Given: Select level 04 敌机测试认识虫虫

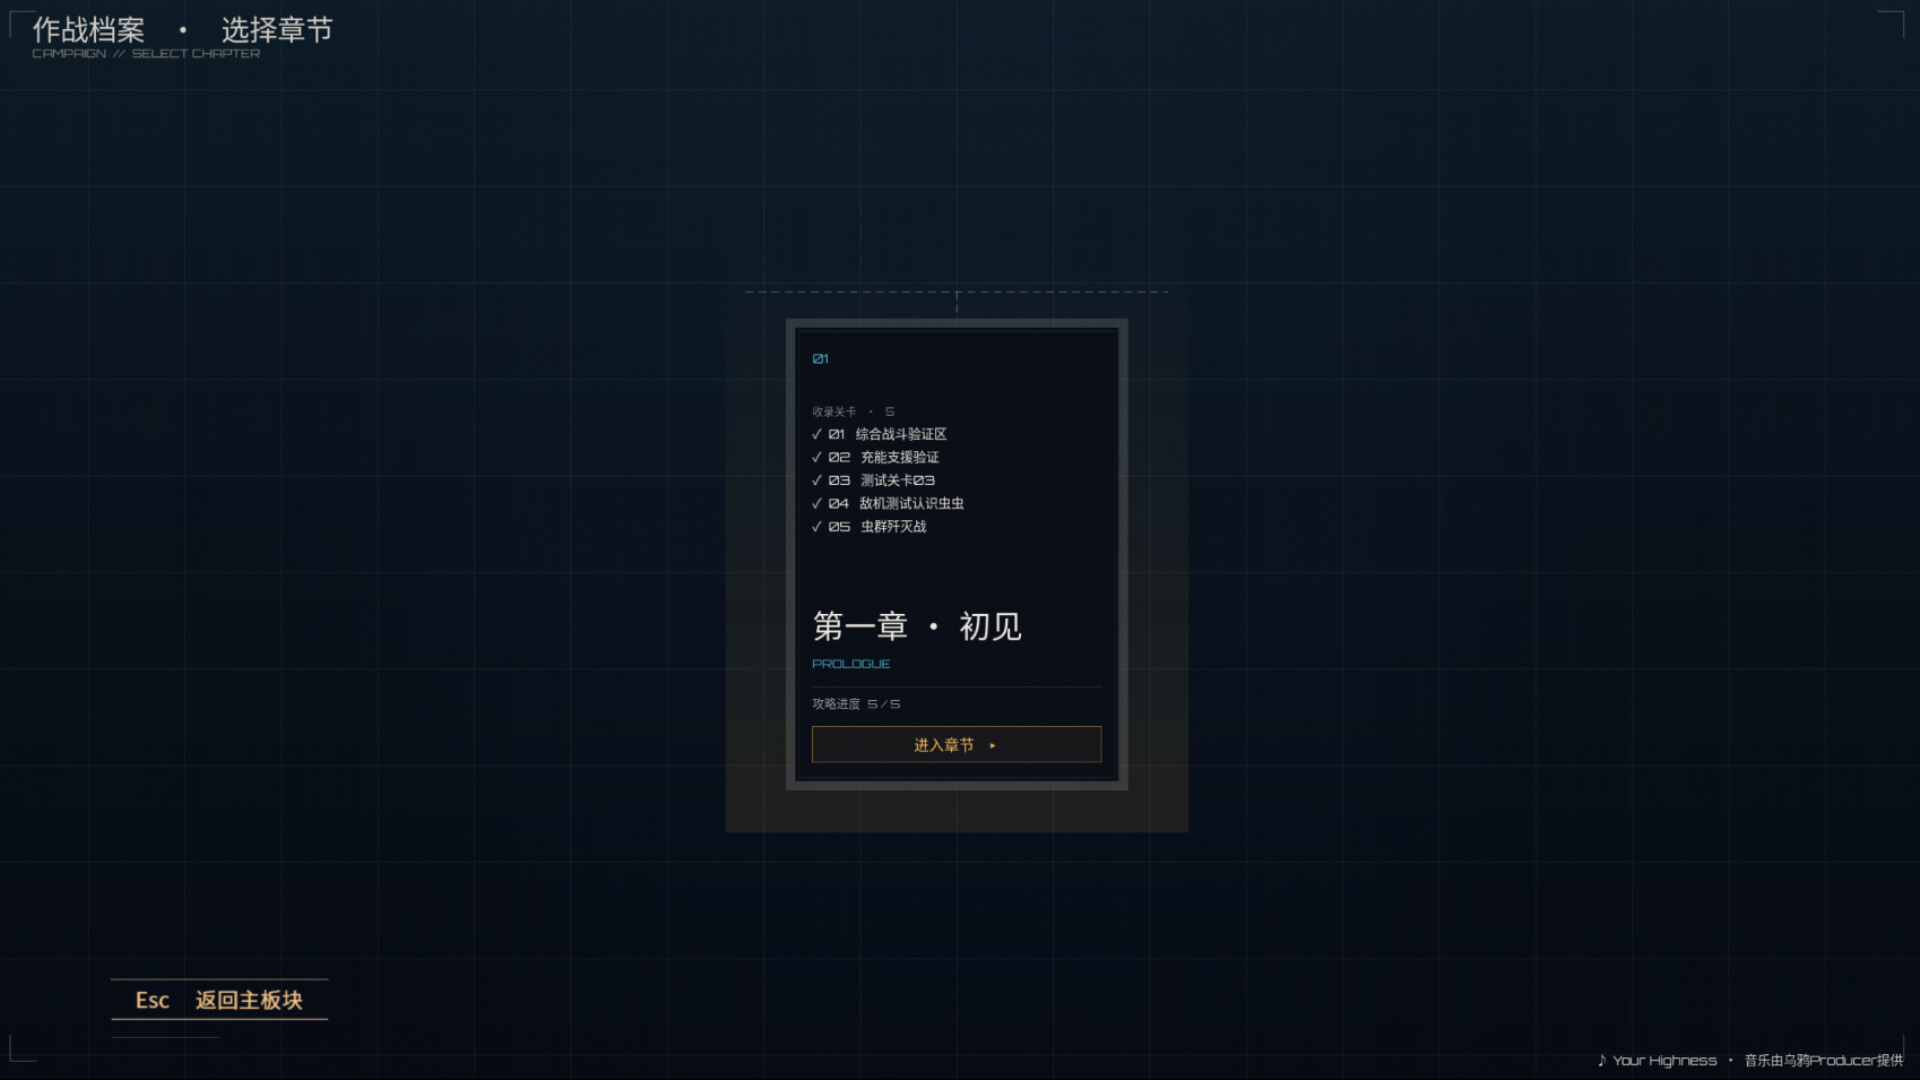Looking at the screenshot, I should 888,503.
